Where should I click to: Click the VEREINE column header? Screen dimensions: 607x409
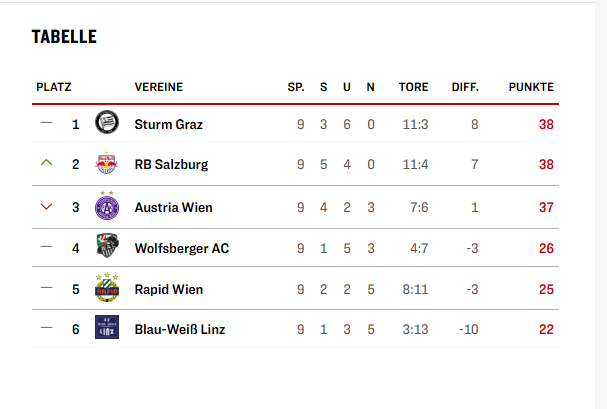(x=159, y=87)
